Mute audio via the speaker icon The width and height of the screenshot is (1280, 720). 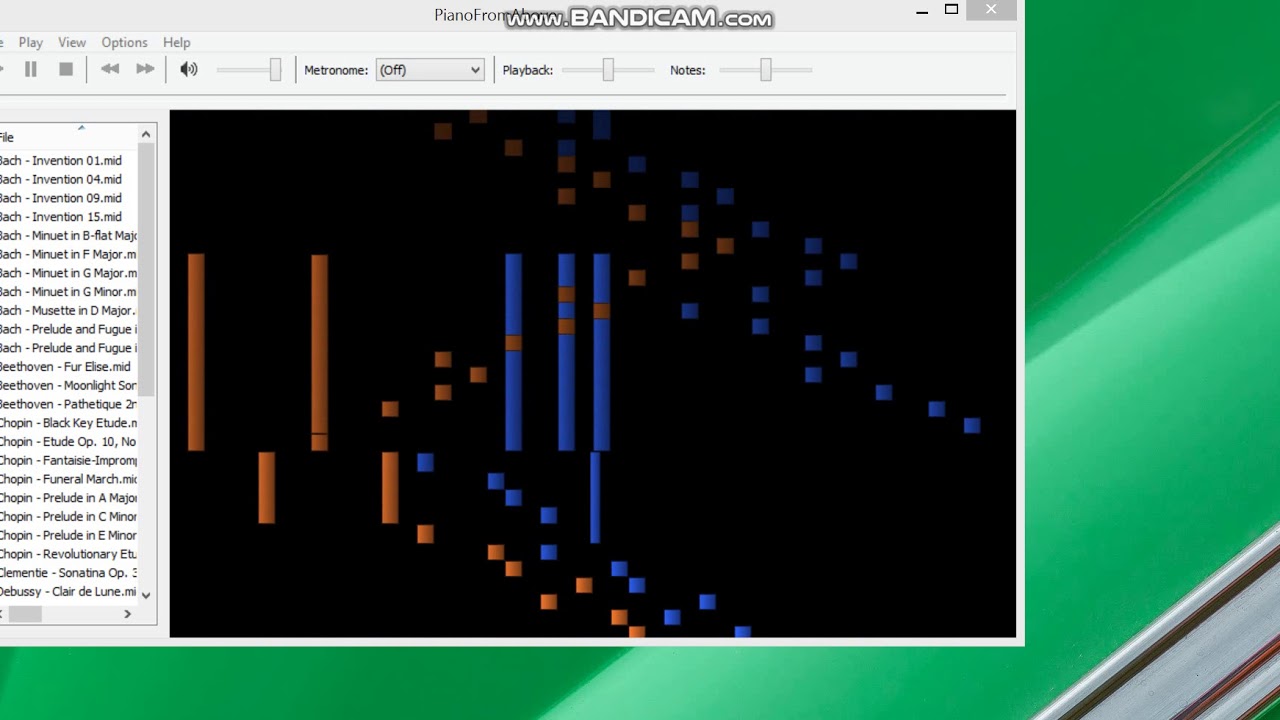(188, 69)
